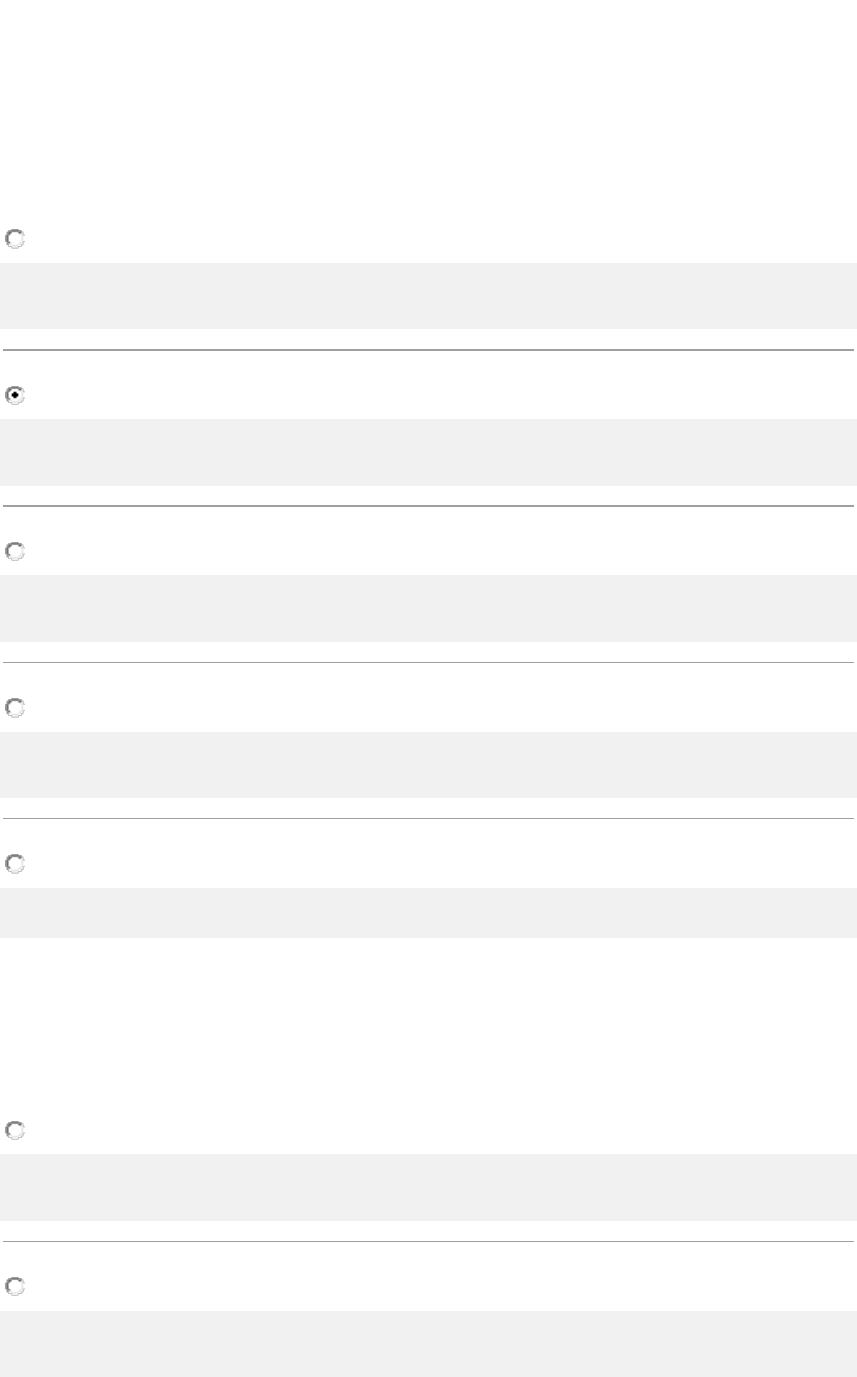This screenshot has width=857, height=1377.
Task: Click the first gray box in the lower group
Action: click(x=428, y=1188)
